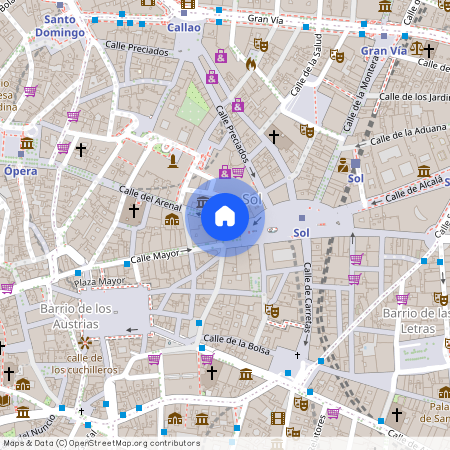Click the bus stop square beside Calle Mayor label

pyautogui.click(x=127, y=264)
